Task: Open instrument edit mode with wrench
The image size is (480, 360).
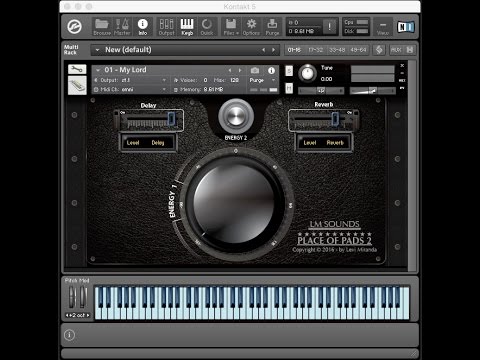Action: (77, 69)
